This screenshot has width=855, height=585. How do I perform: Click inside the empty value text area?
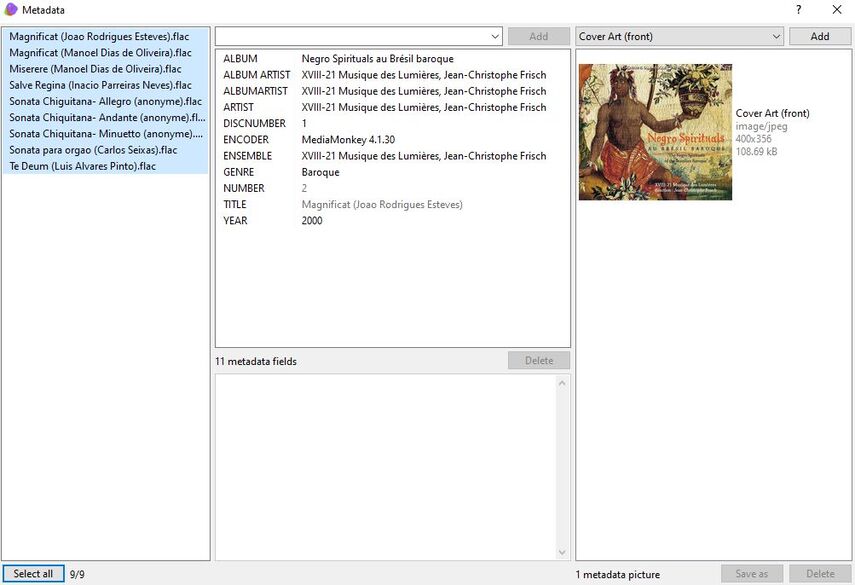(386, 467)
